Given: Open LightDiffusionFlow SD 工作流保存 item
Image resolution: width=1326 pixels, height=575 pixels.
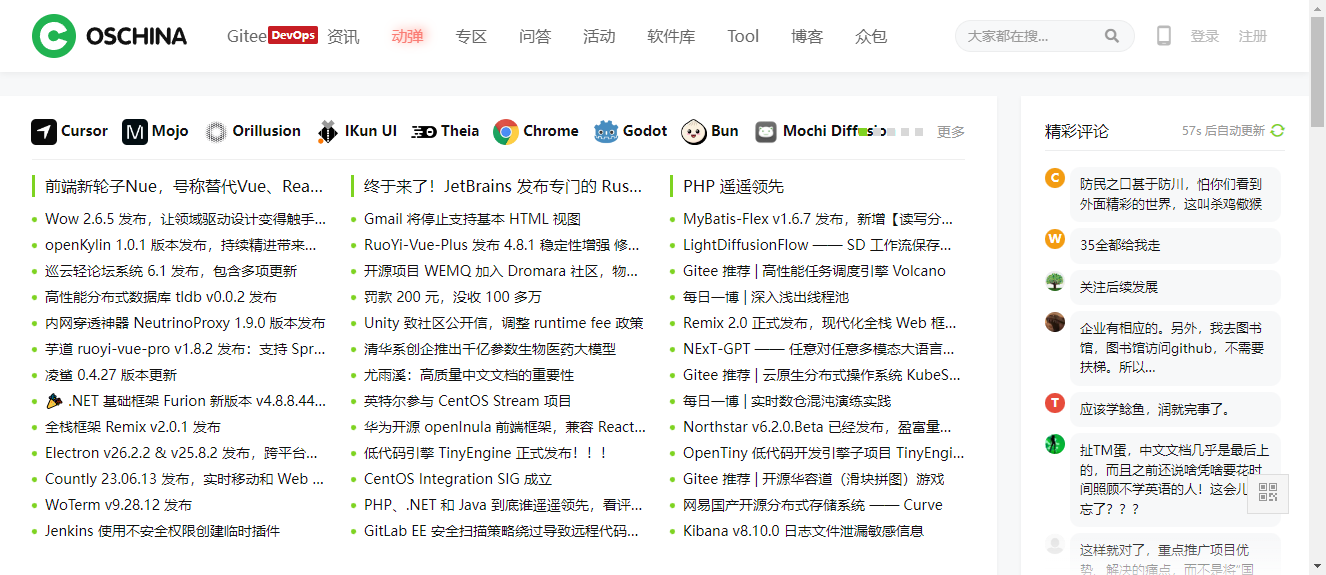Looking at the screenshot, I should pos(818,245).
